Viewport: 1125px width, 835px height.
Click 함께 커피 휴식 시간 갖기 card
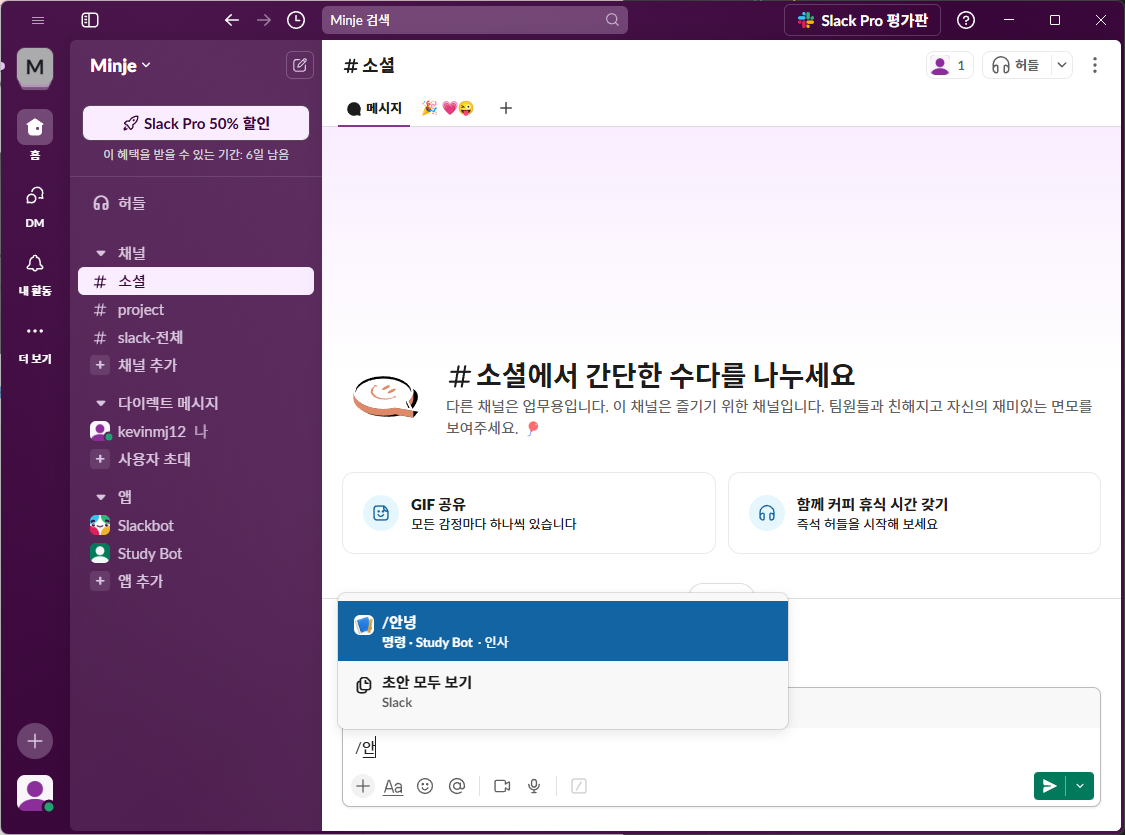coord(914,513)
